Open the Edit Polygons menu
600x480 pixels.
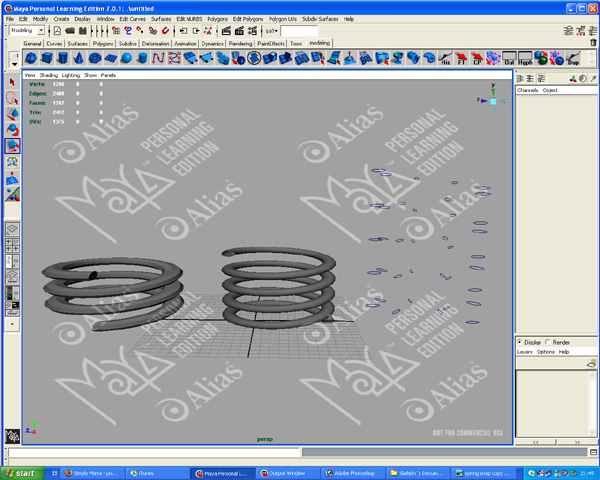248,19
